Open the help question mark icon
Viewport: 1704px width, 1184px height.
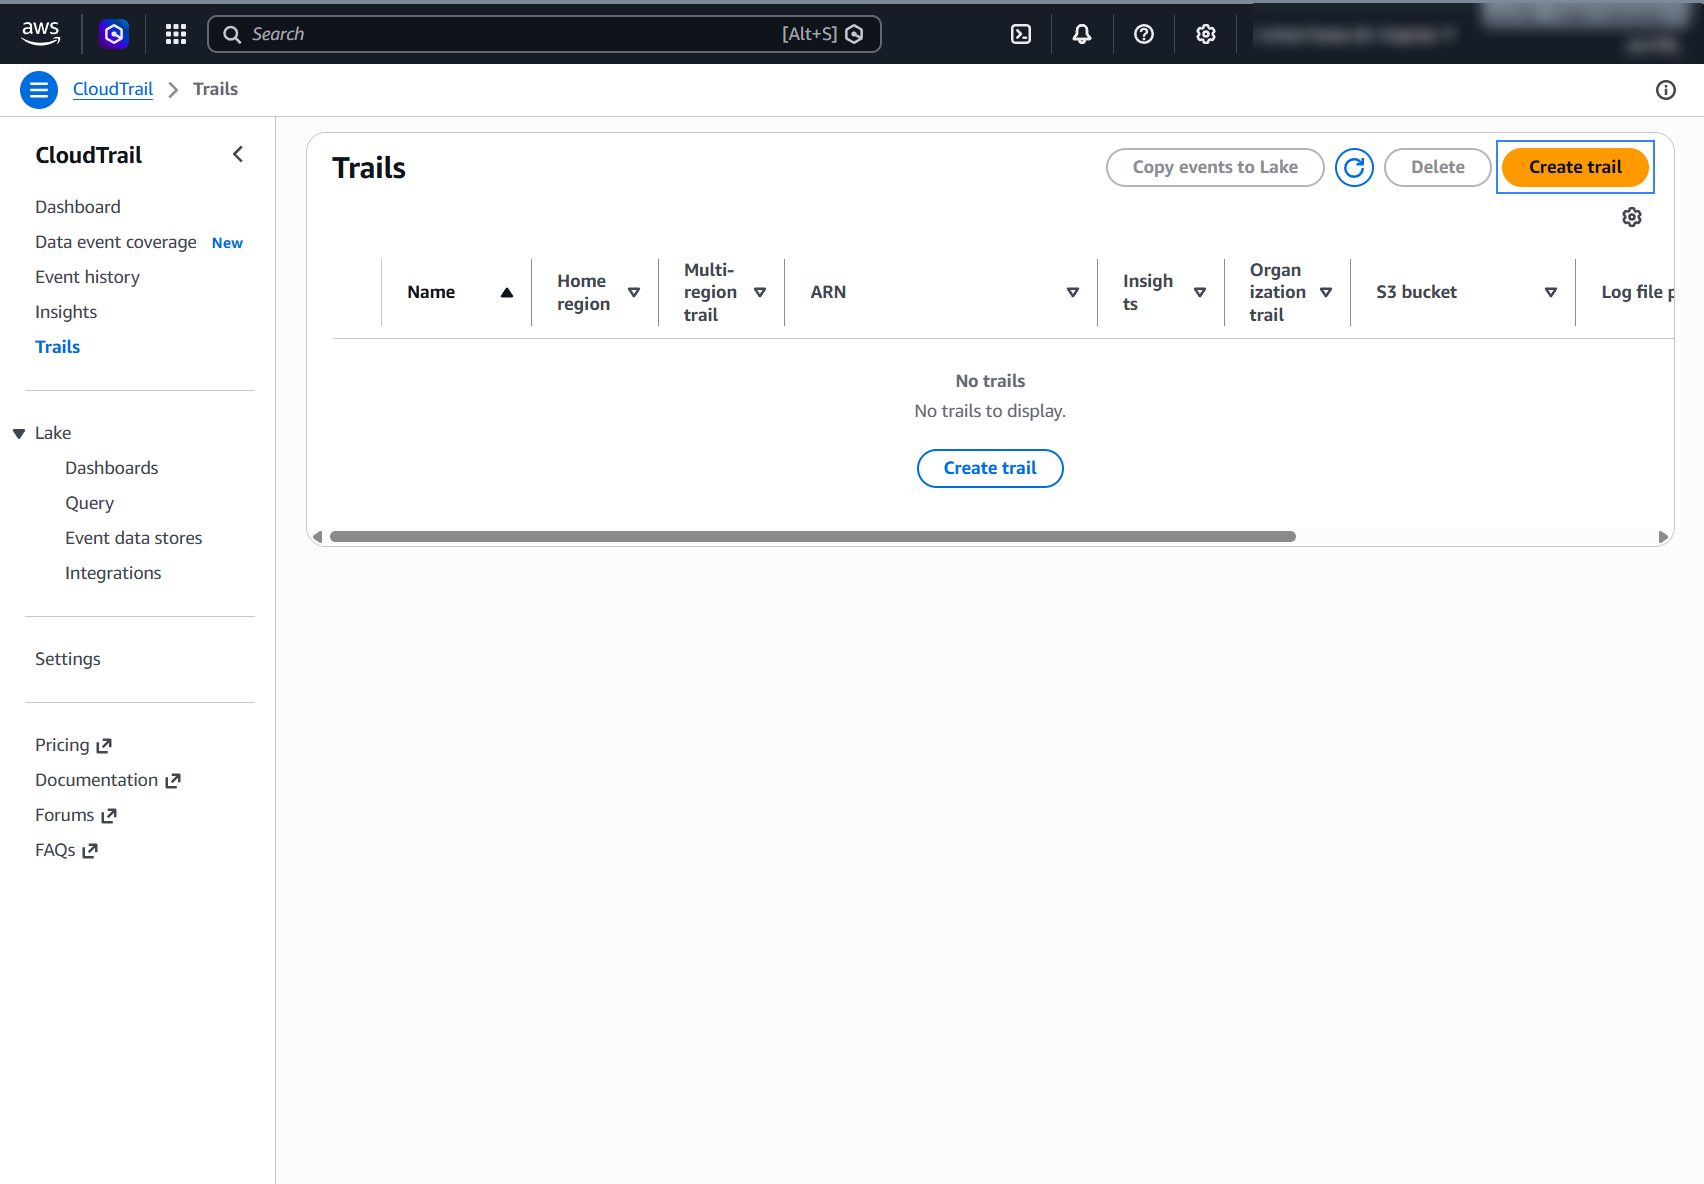coord(1144,34)
